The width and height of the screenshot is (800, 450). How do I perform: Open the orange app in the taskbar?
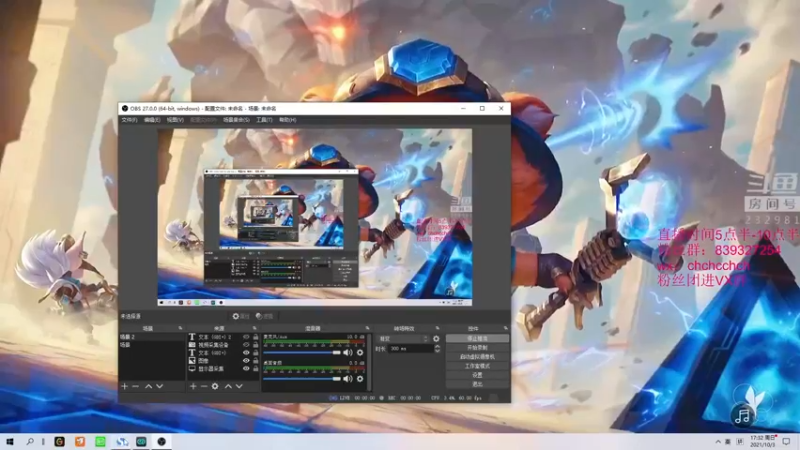(x=80, y=441)
